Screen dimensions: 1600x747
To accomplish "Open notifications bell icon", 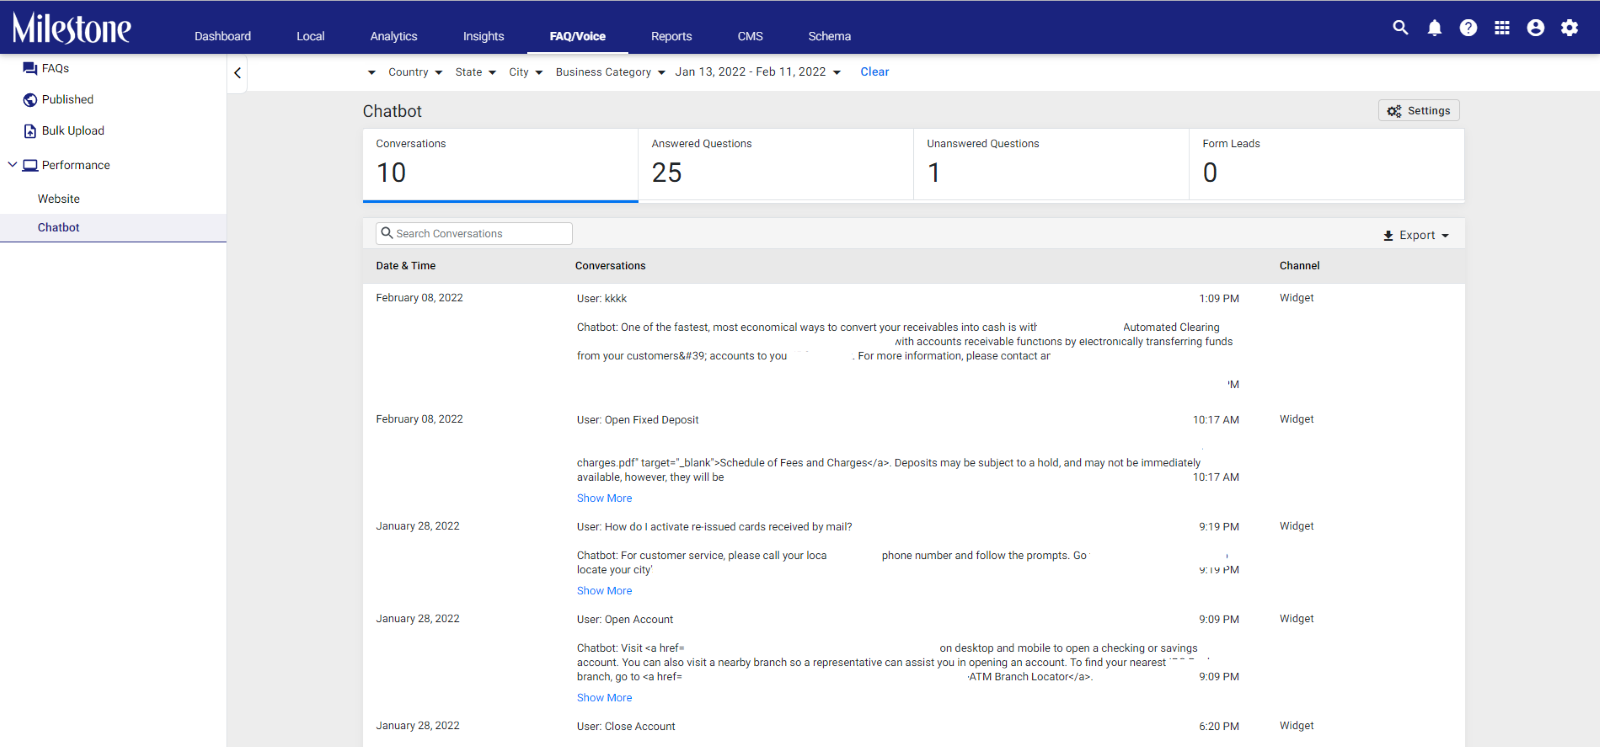I will (1434, 28).
